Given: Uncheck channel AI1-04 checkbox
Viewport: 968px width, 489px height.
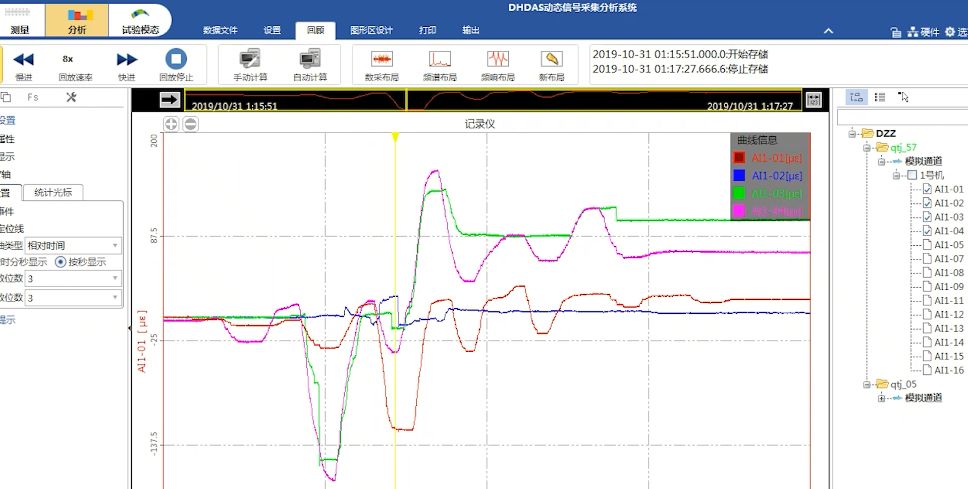Looking at the screenshot, I should [927, 231].
